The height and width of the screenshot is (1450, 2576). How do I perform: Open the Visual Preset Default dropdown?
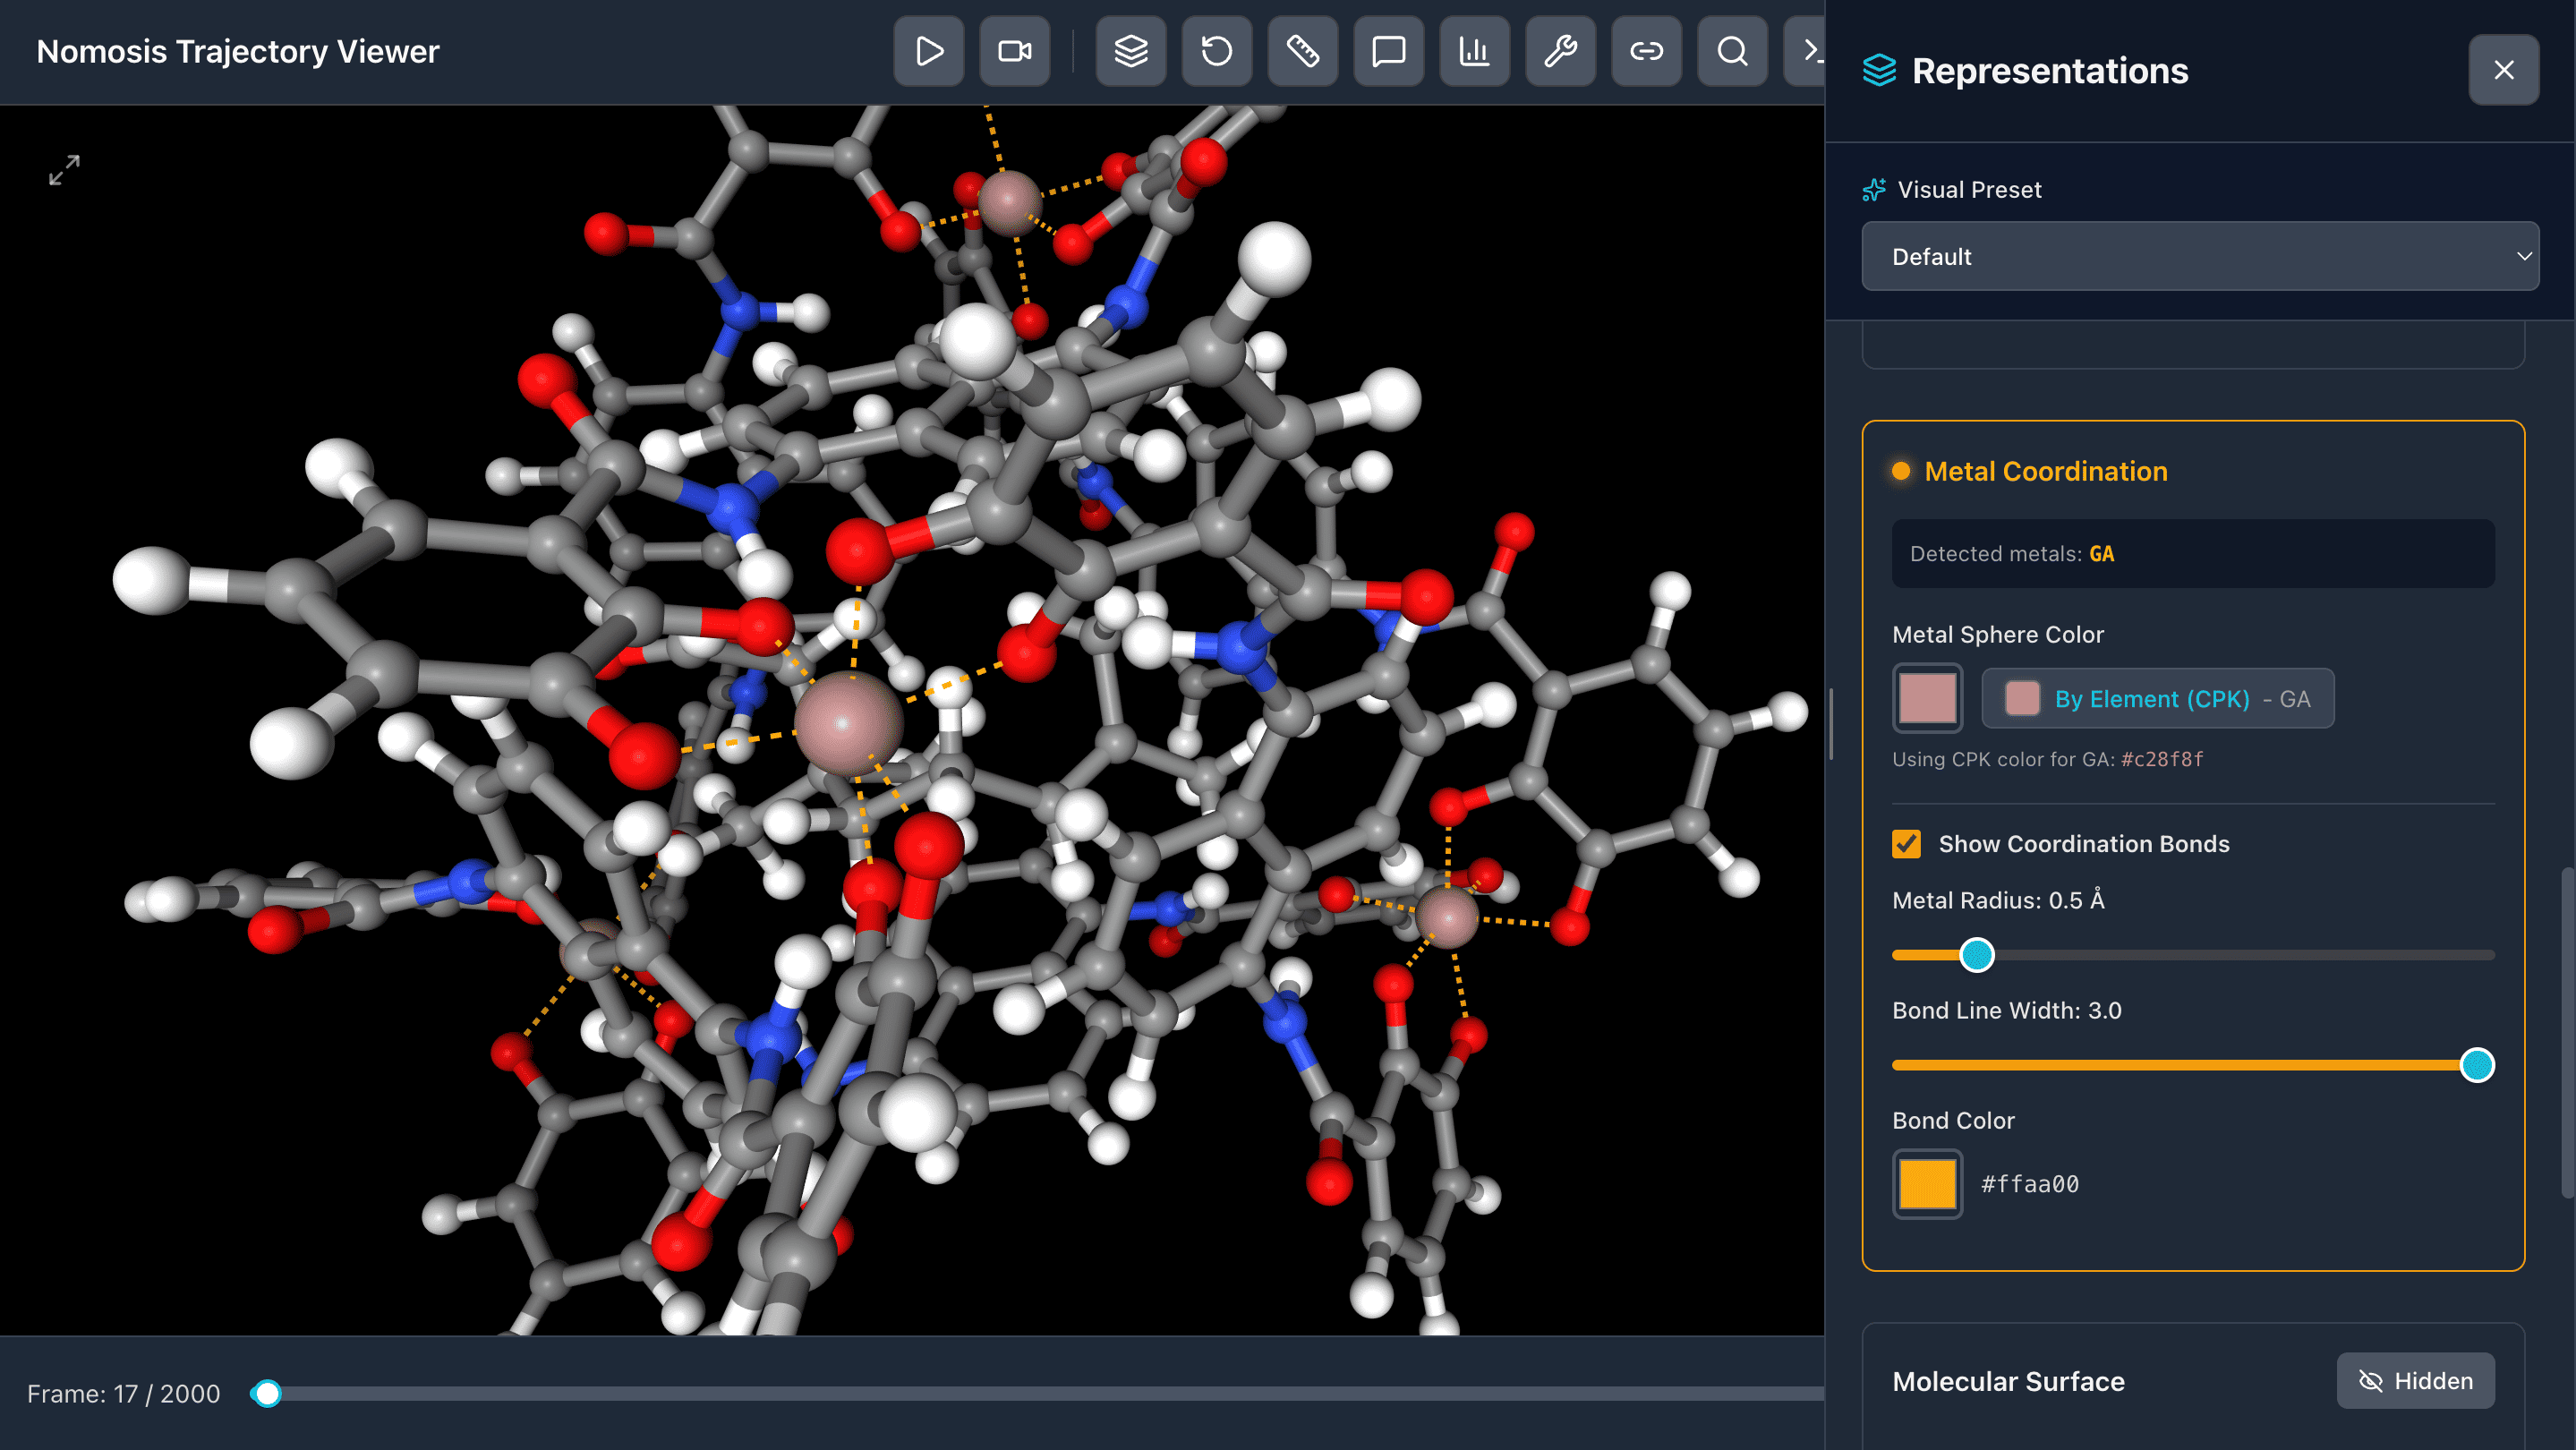(2199, 257)
